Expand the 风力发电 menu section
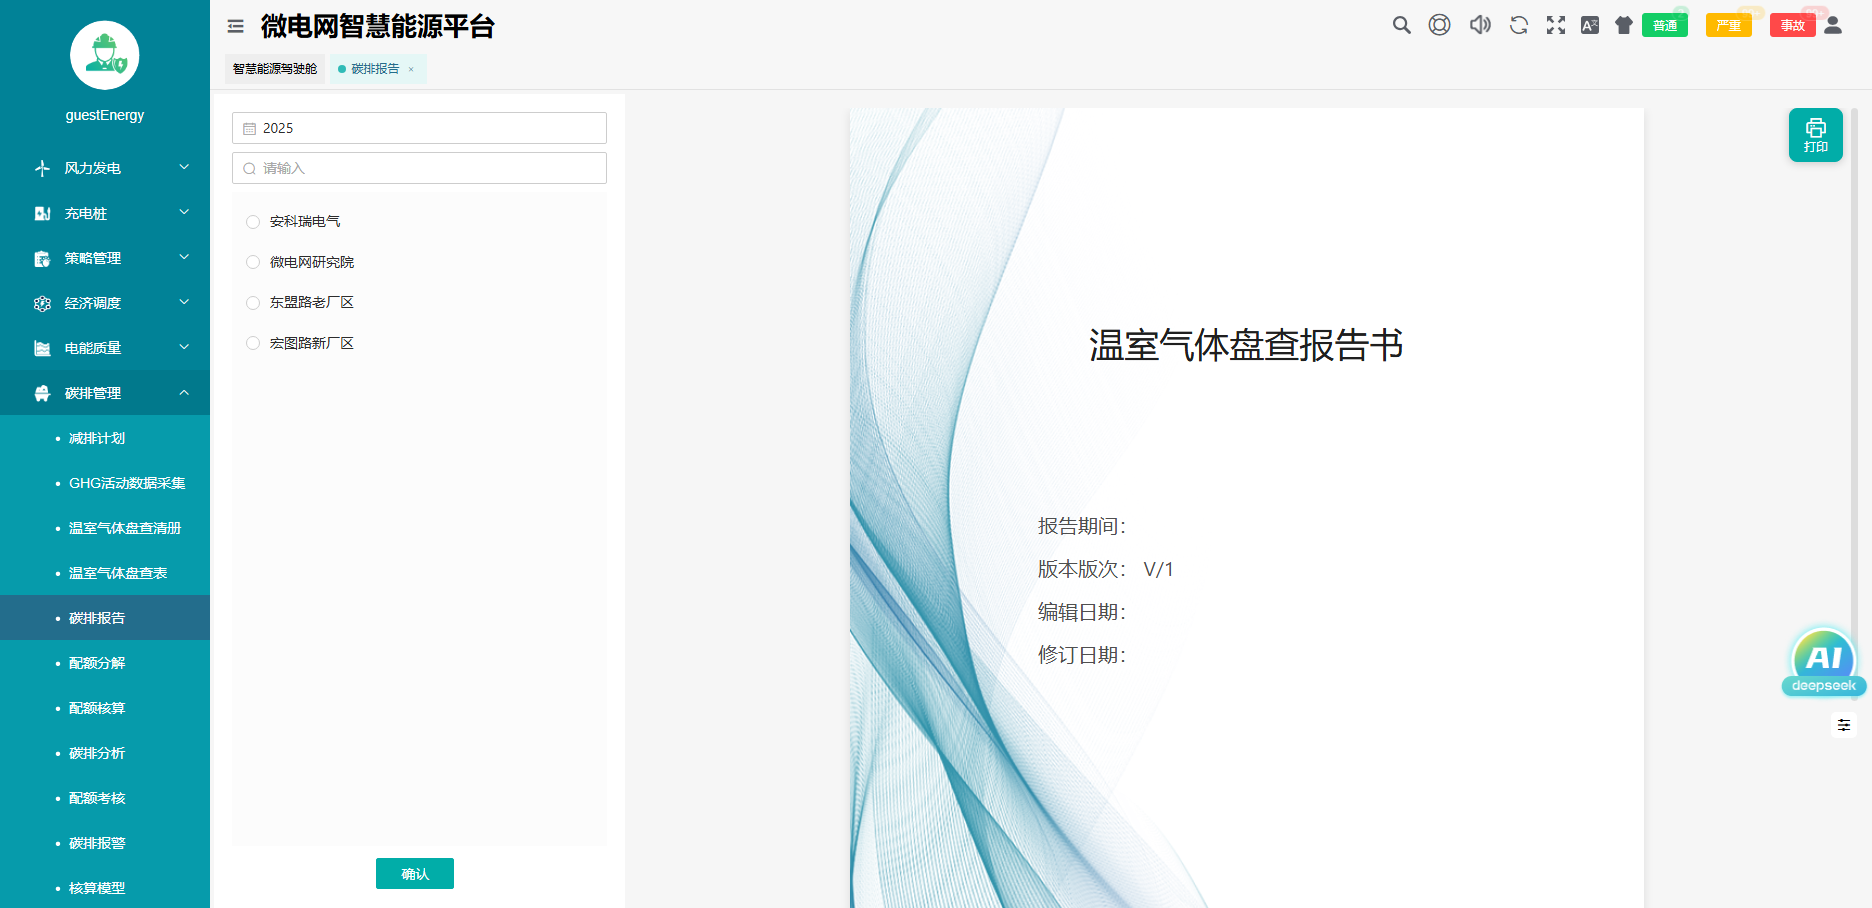 pyautogui.click(x=104, y=168)
